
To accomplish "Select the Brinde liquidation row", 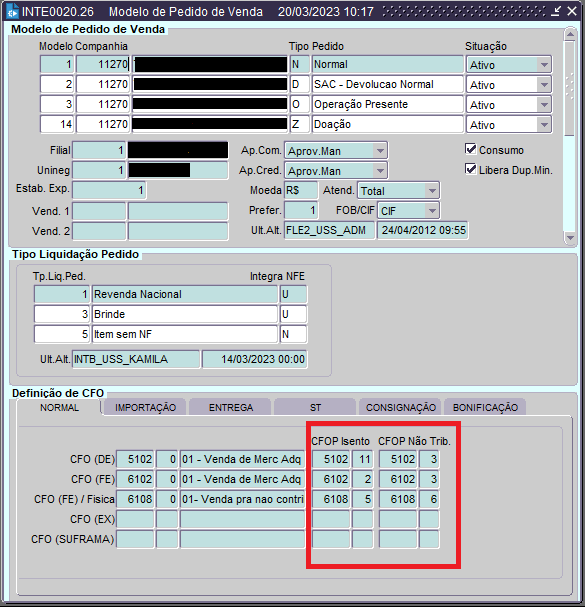I will click(x=170, y=314).
